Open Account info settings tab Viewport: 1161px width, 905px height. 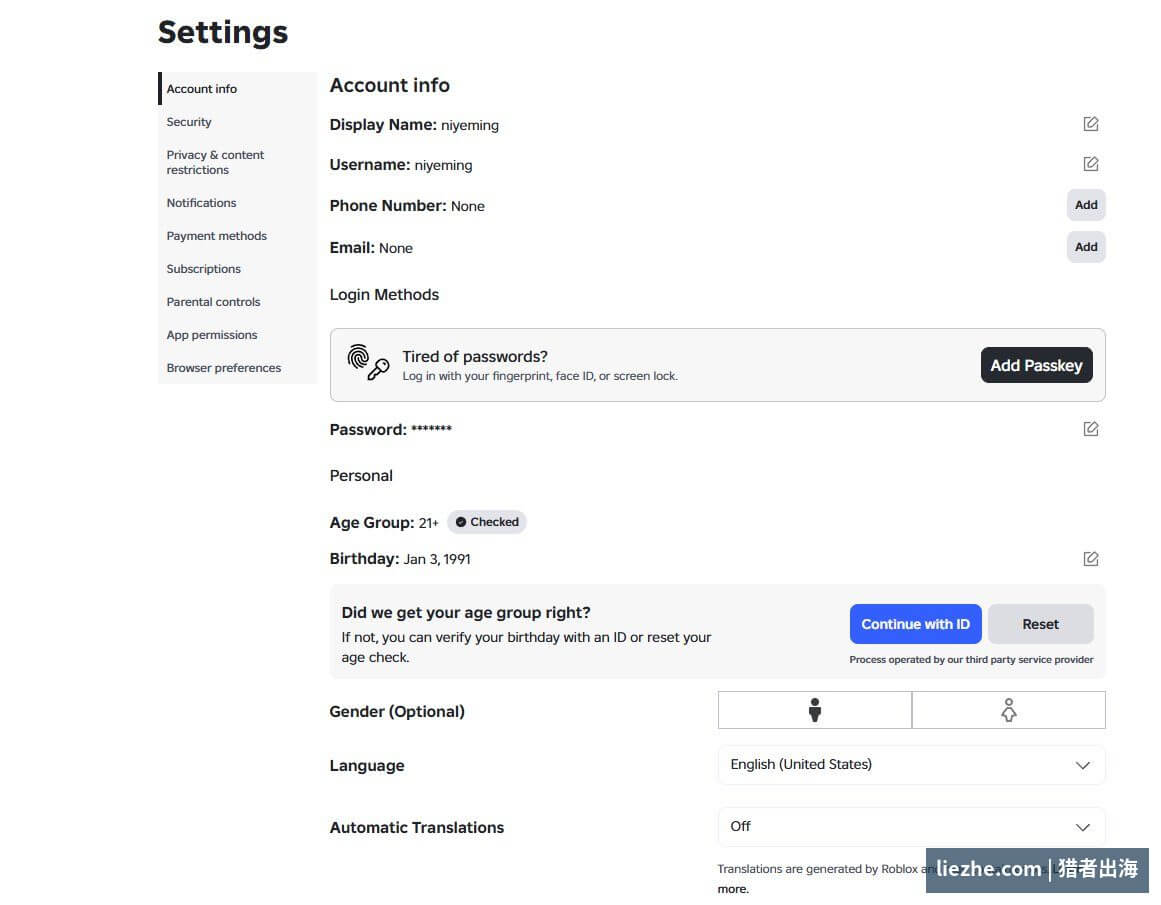click(237, 89)
